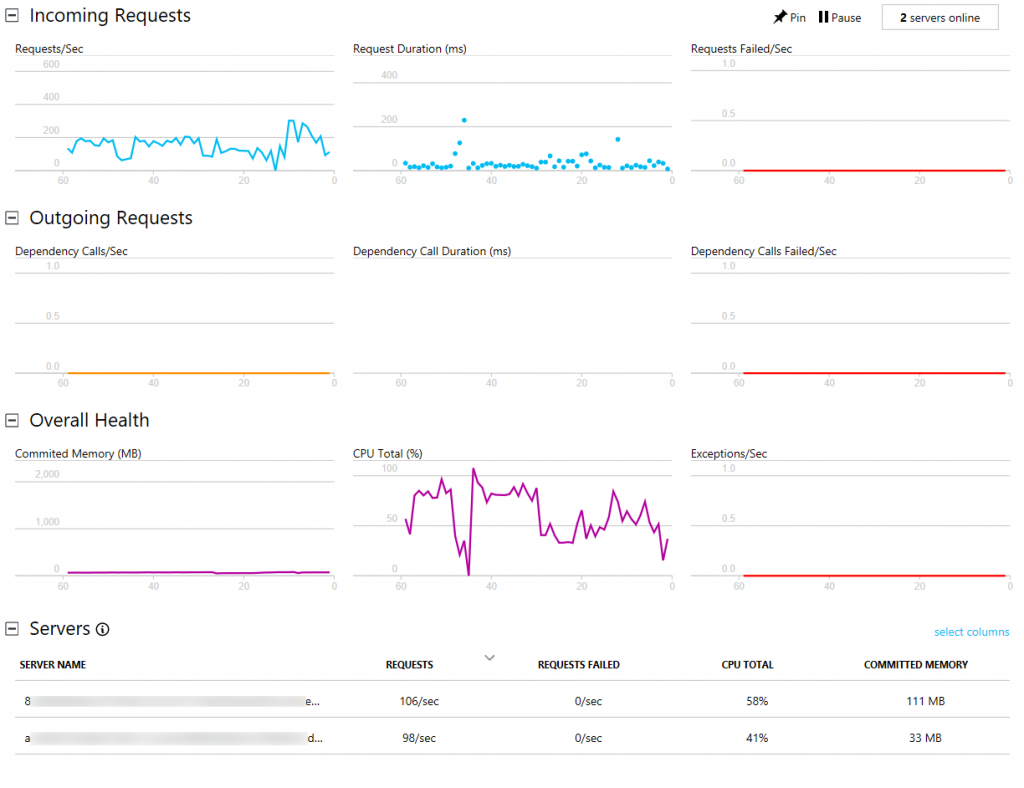Collapse the Outgoing Requests section

11,218
